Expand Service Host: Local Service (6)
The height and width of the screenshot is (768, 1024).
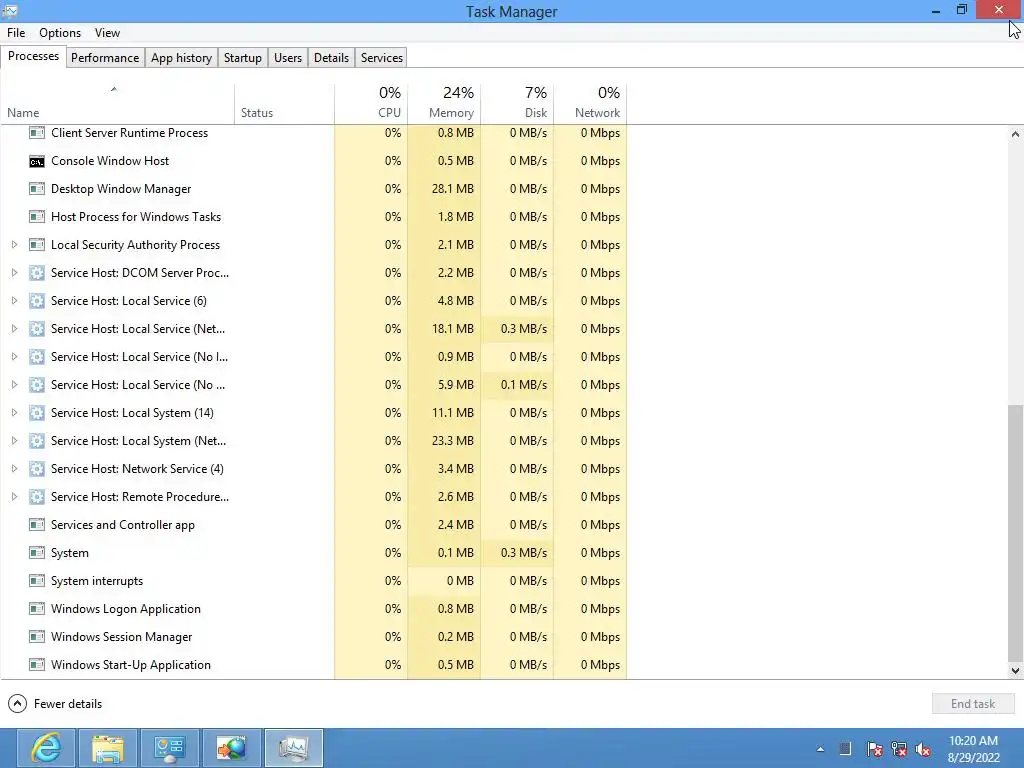coord(14,301)
